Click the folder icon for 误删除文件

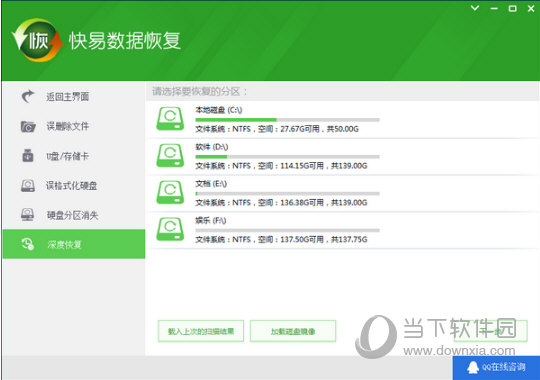tap(28, 126)
